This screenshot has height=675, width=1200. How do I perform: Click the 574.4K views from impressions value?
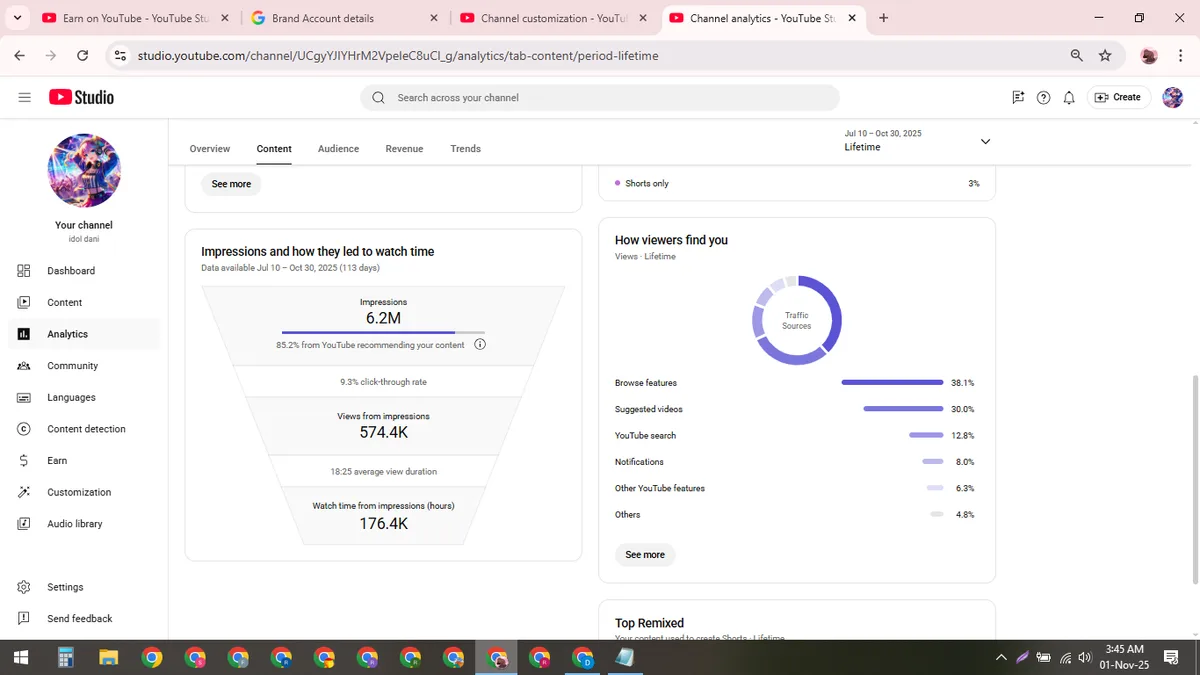point(384,433)
